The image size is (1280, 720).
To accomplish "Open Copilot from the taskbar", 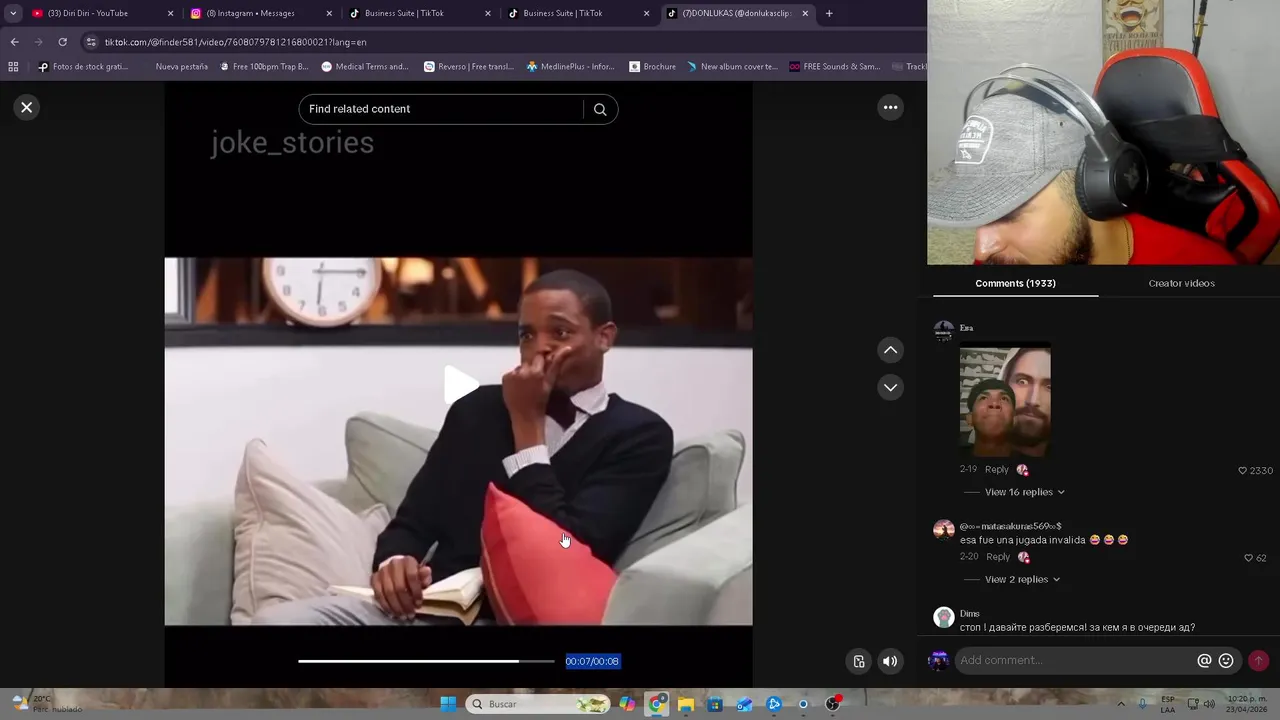I will coord(627,704).
